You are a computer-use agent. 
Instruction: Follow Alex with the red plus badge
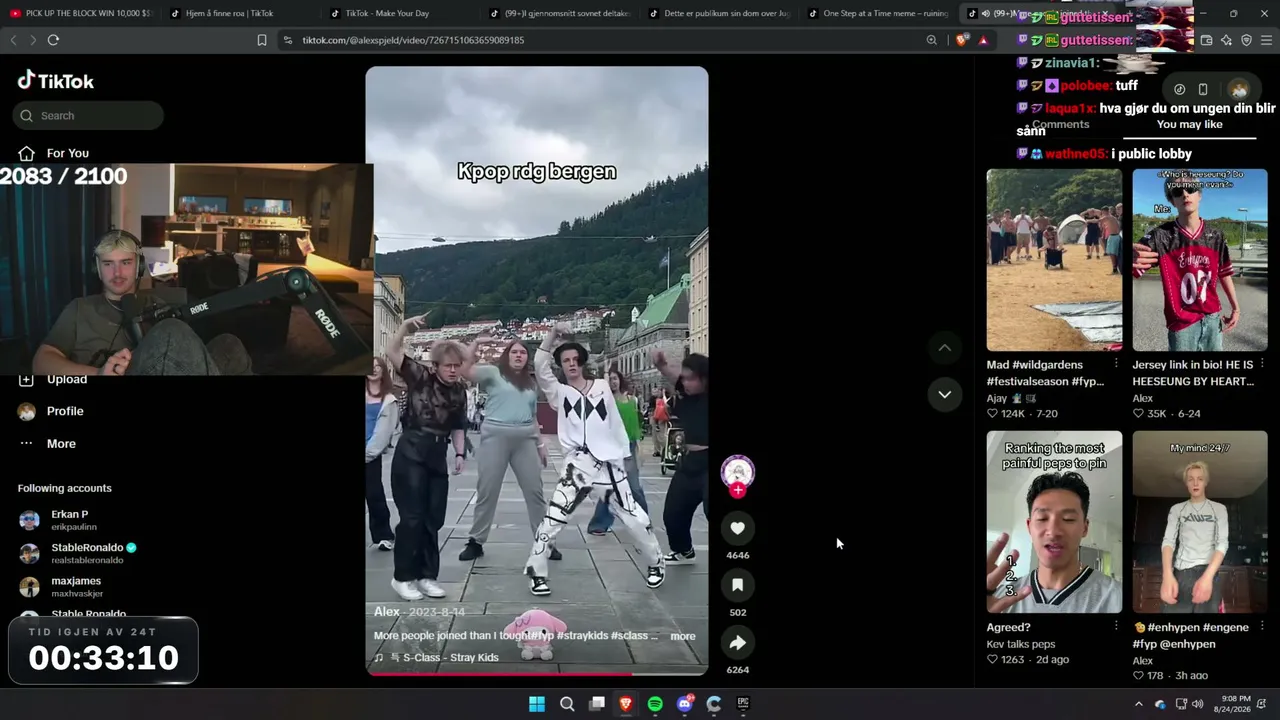[x=738, y=490]
